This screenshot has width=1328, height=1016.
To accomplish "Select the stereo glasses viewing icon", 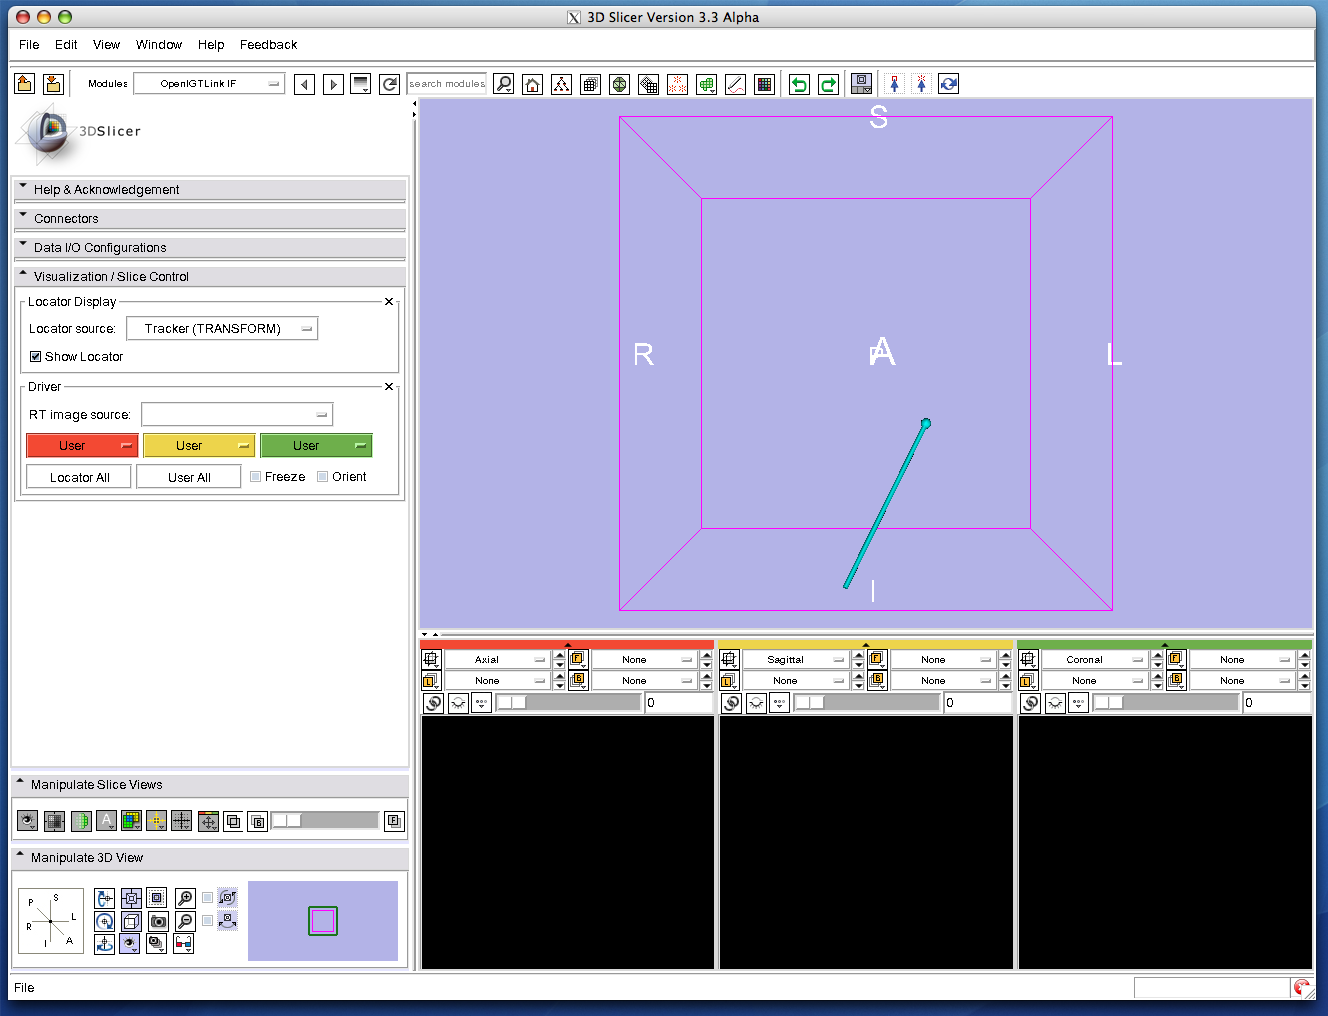I will click(x=184, y=943).
